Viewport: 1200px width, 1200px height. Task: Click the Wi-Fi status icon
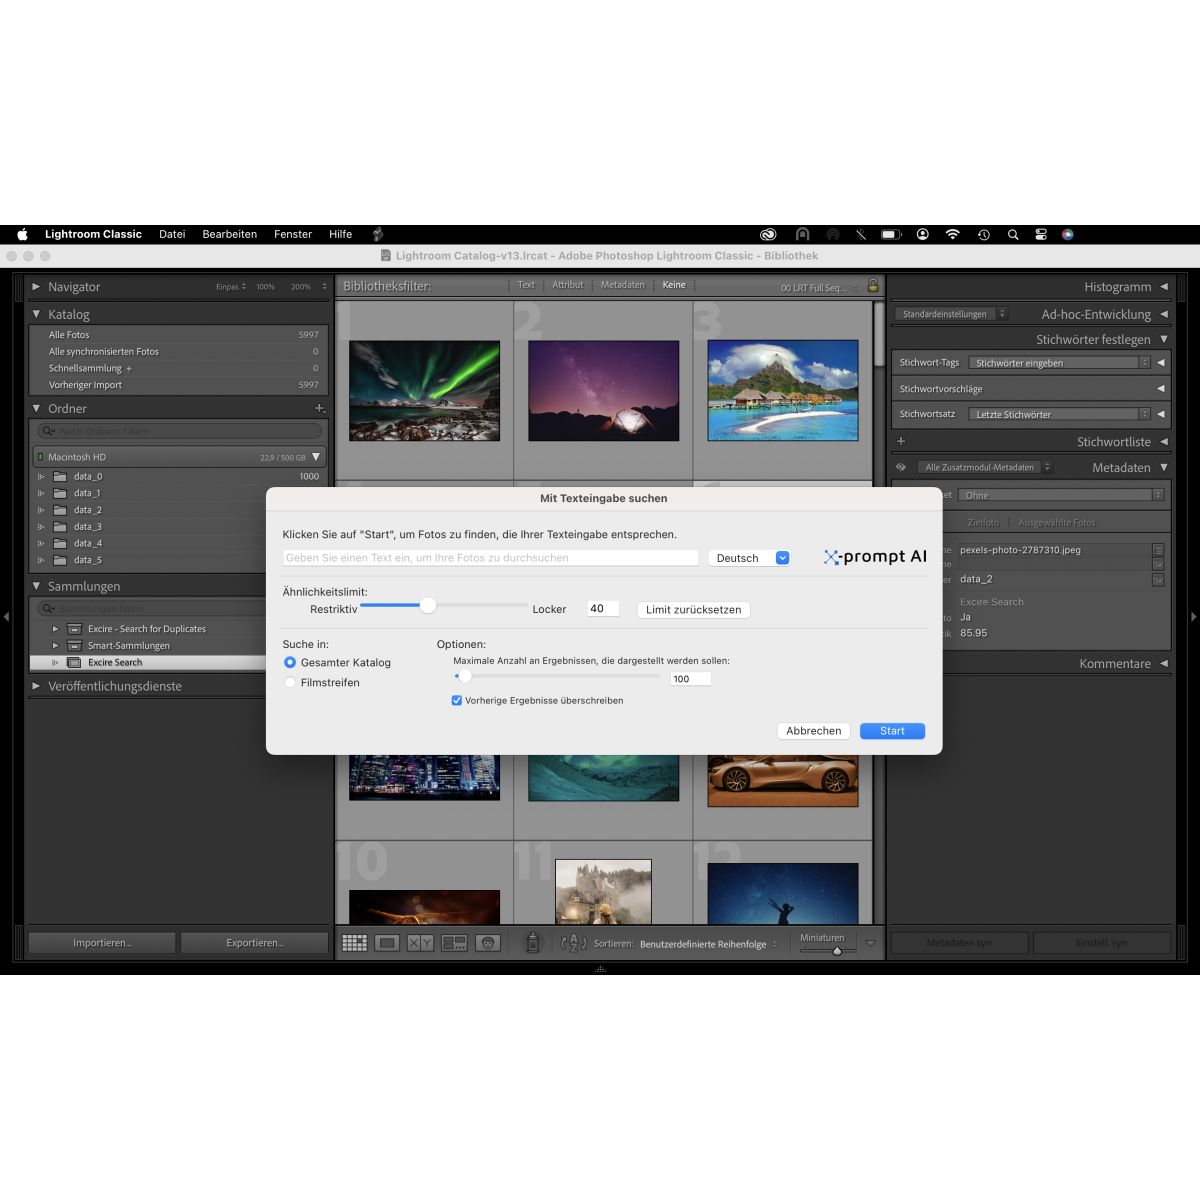click(x=952, y=234)
